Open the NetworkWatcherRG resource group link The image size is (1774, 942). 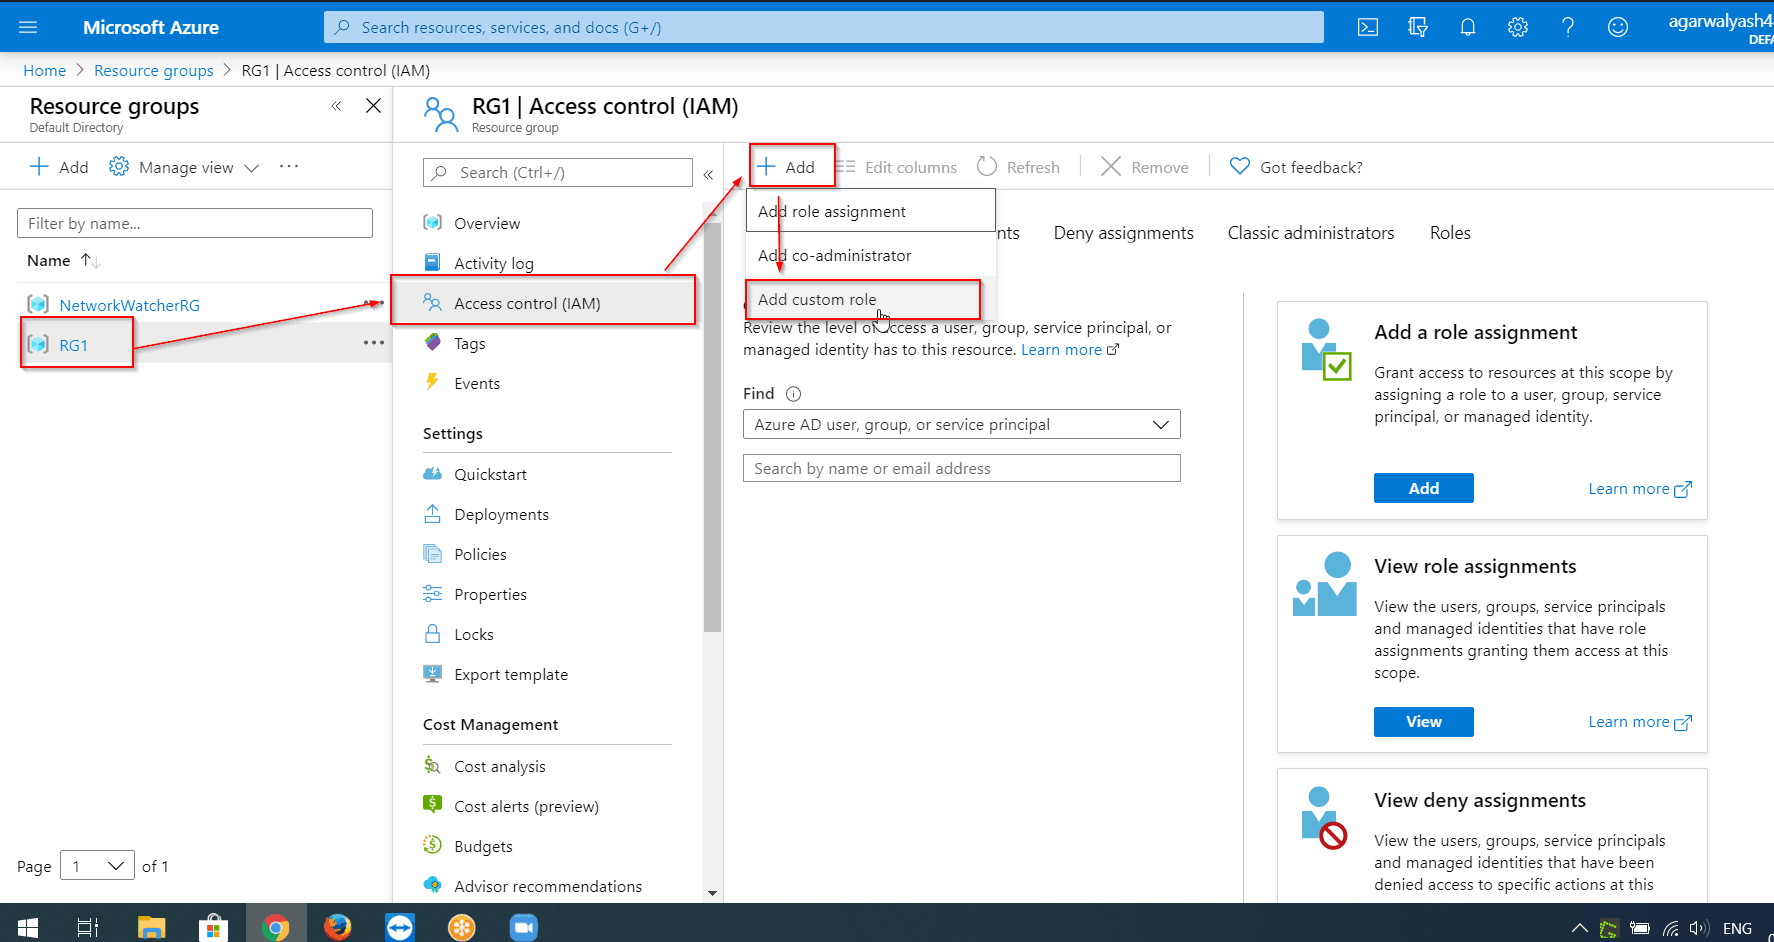coord(129,305)
